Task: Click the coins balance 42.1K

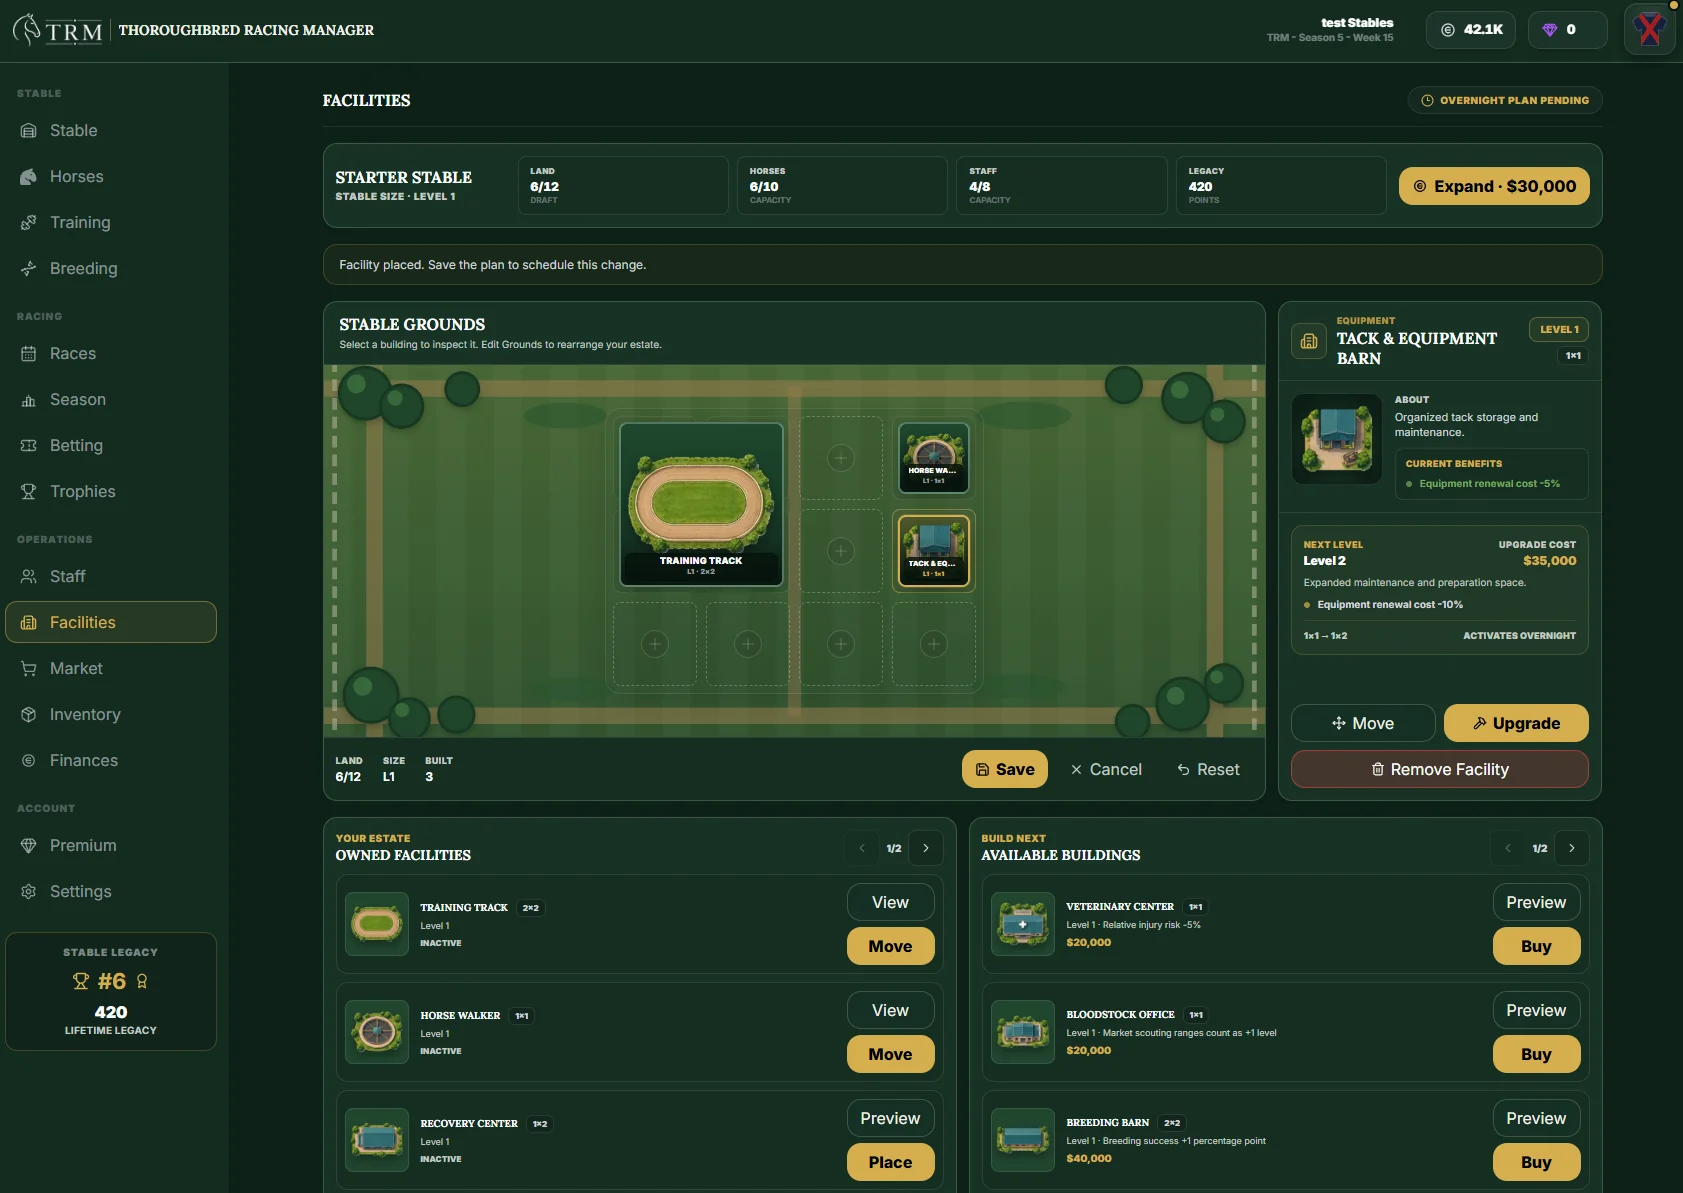Action: pyautogui.click(x=1471, y=30)
